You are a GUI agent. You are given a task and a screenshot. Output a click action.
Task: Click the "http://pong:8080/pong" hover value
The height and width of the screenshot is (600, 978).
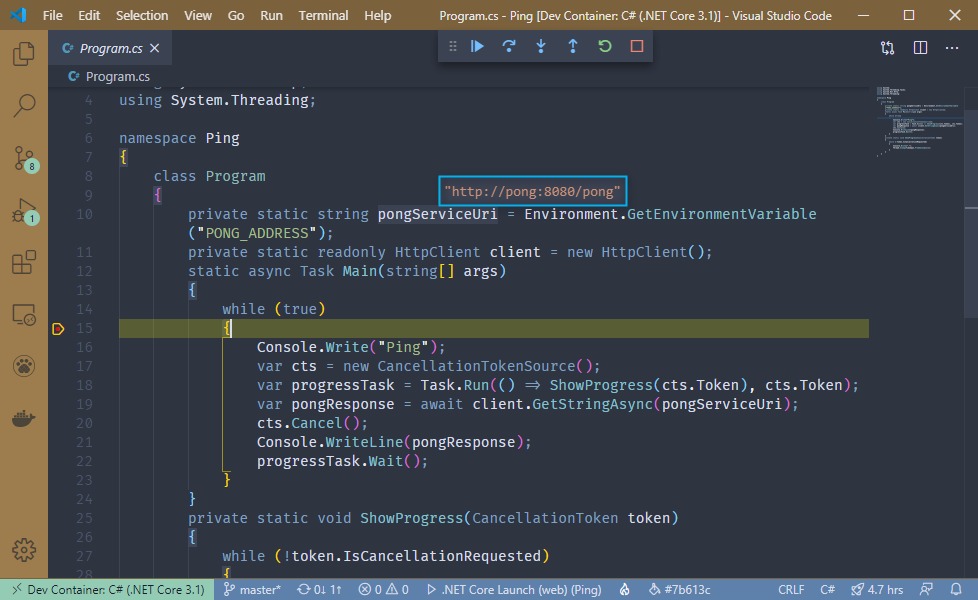point(533,191)
